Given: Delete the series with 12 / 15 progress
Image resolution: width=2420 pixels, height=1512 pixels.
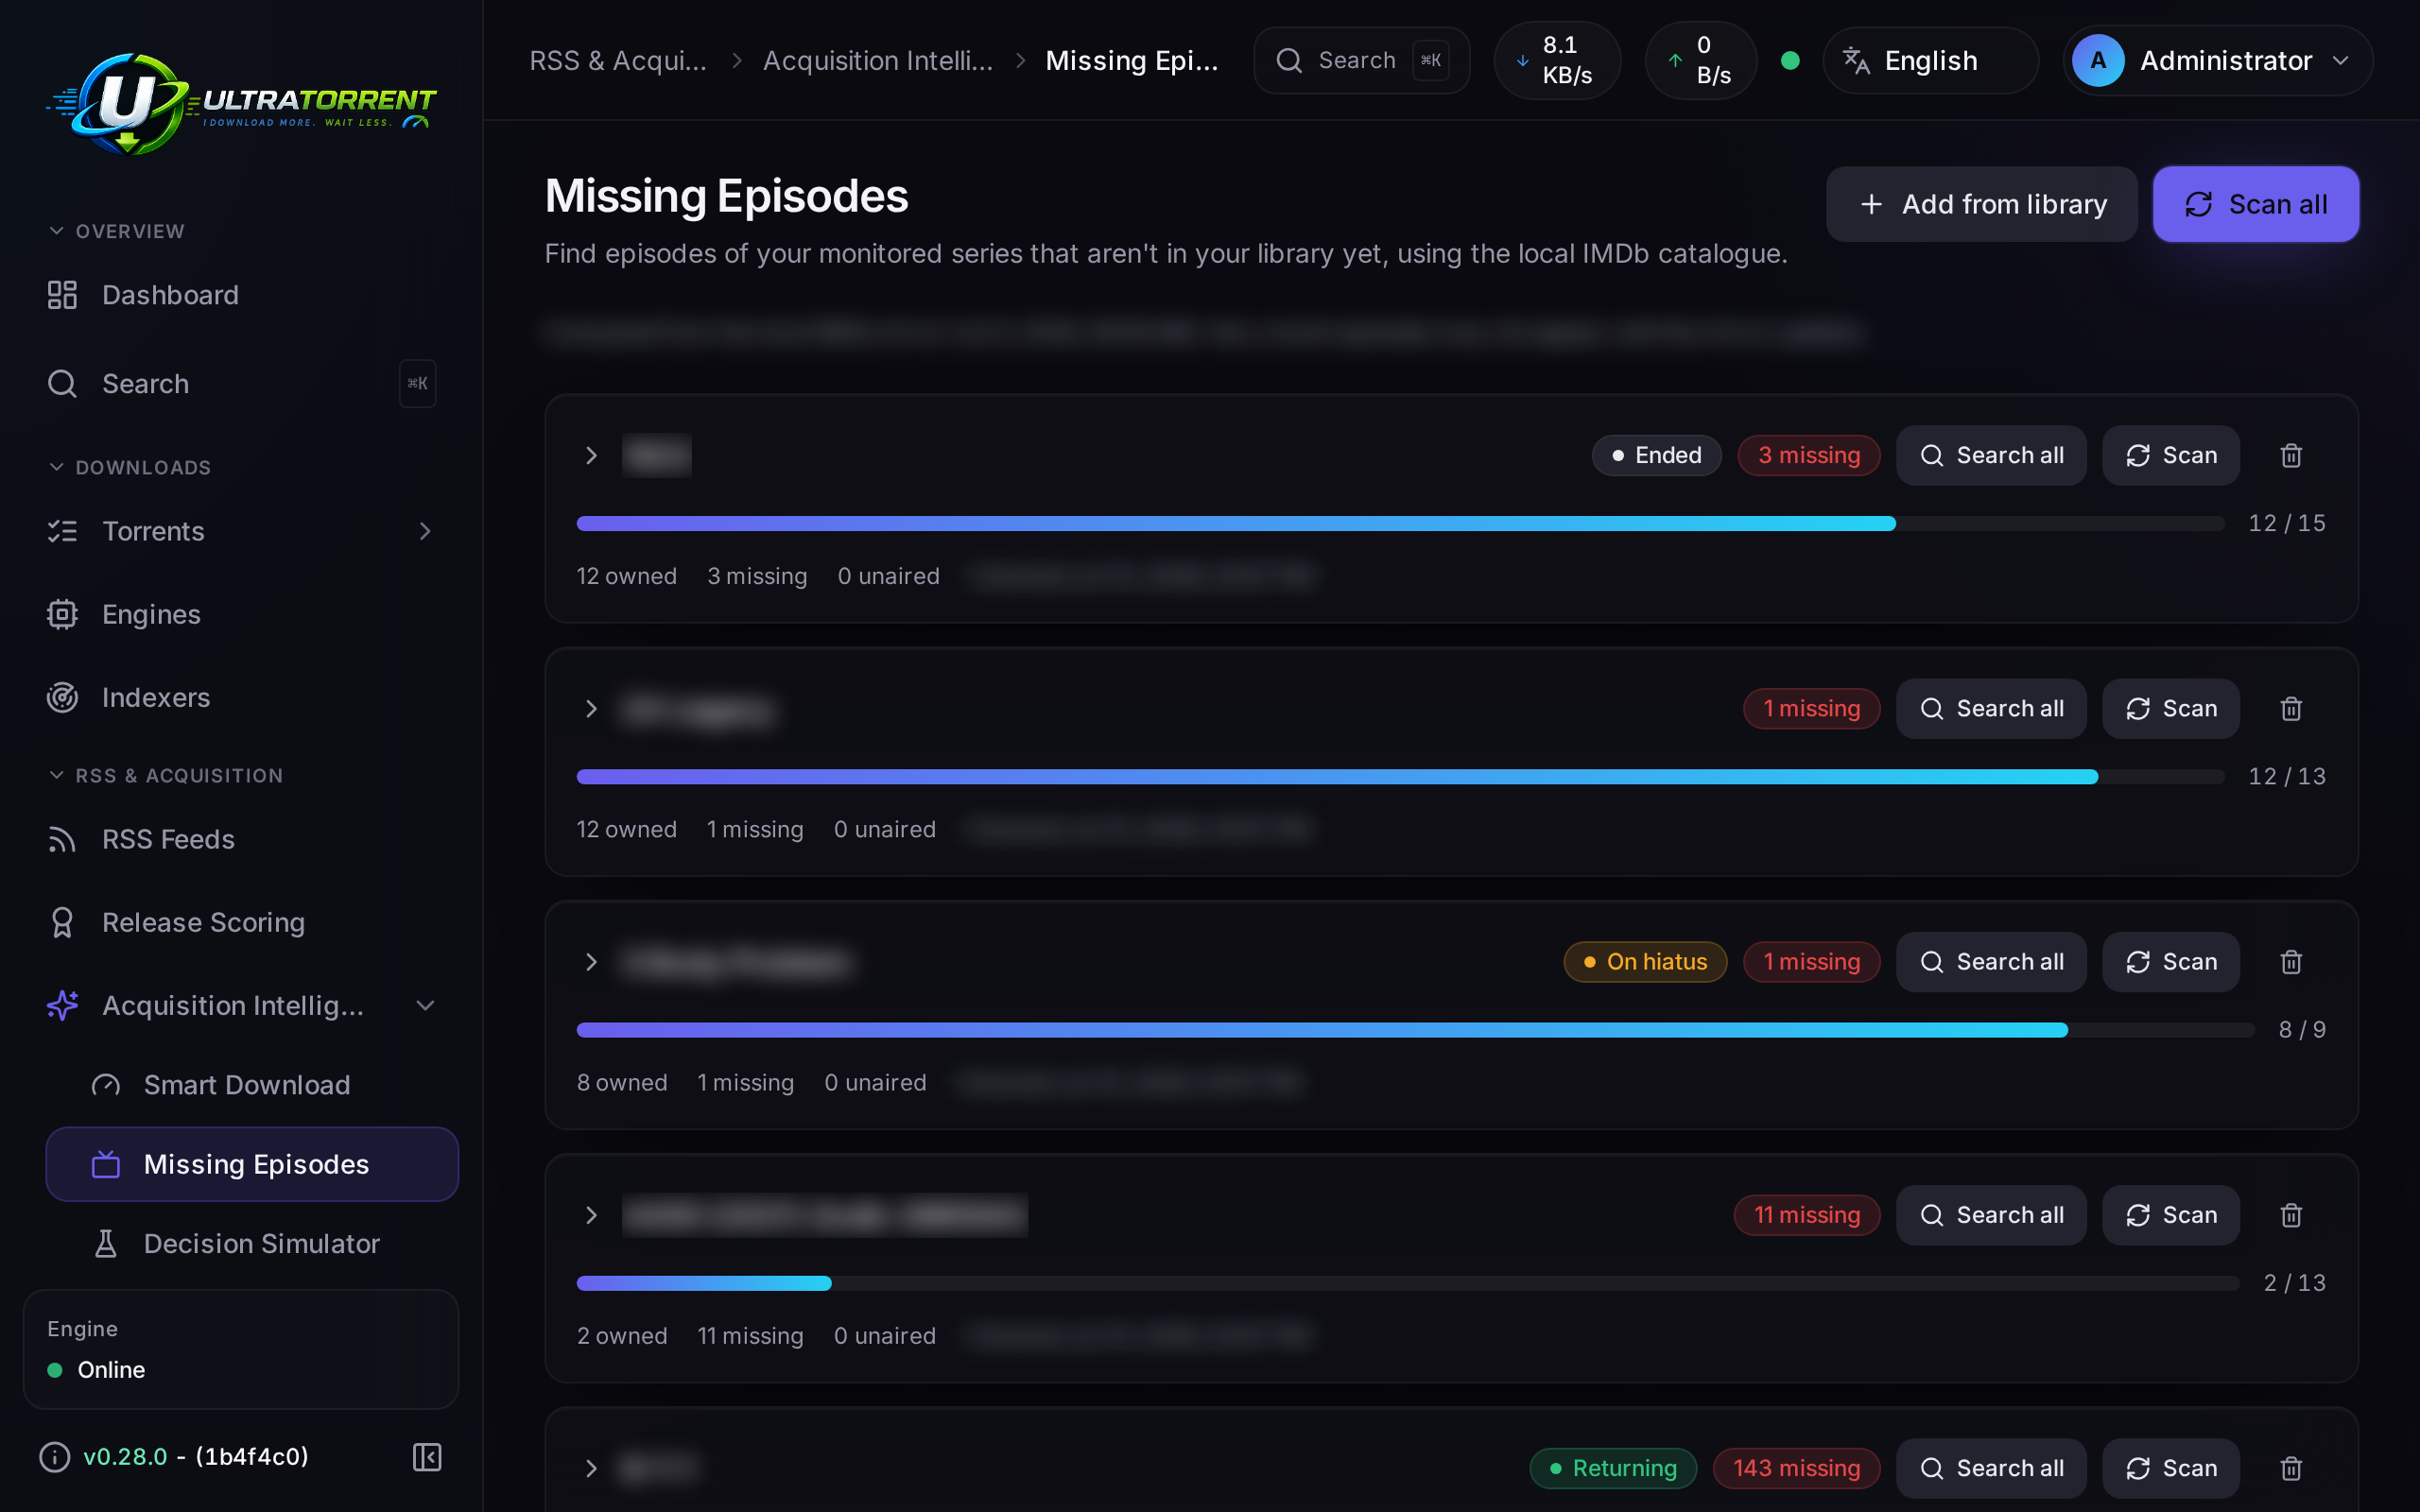Looking at the screenshot, I should tap(2291, 455).
